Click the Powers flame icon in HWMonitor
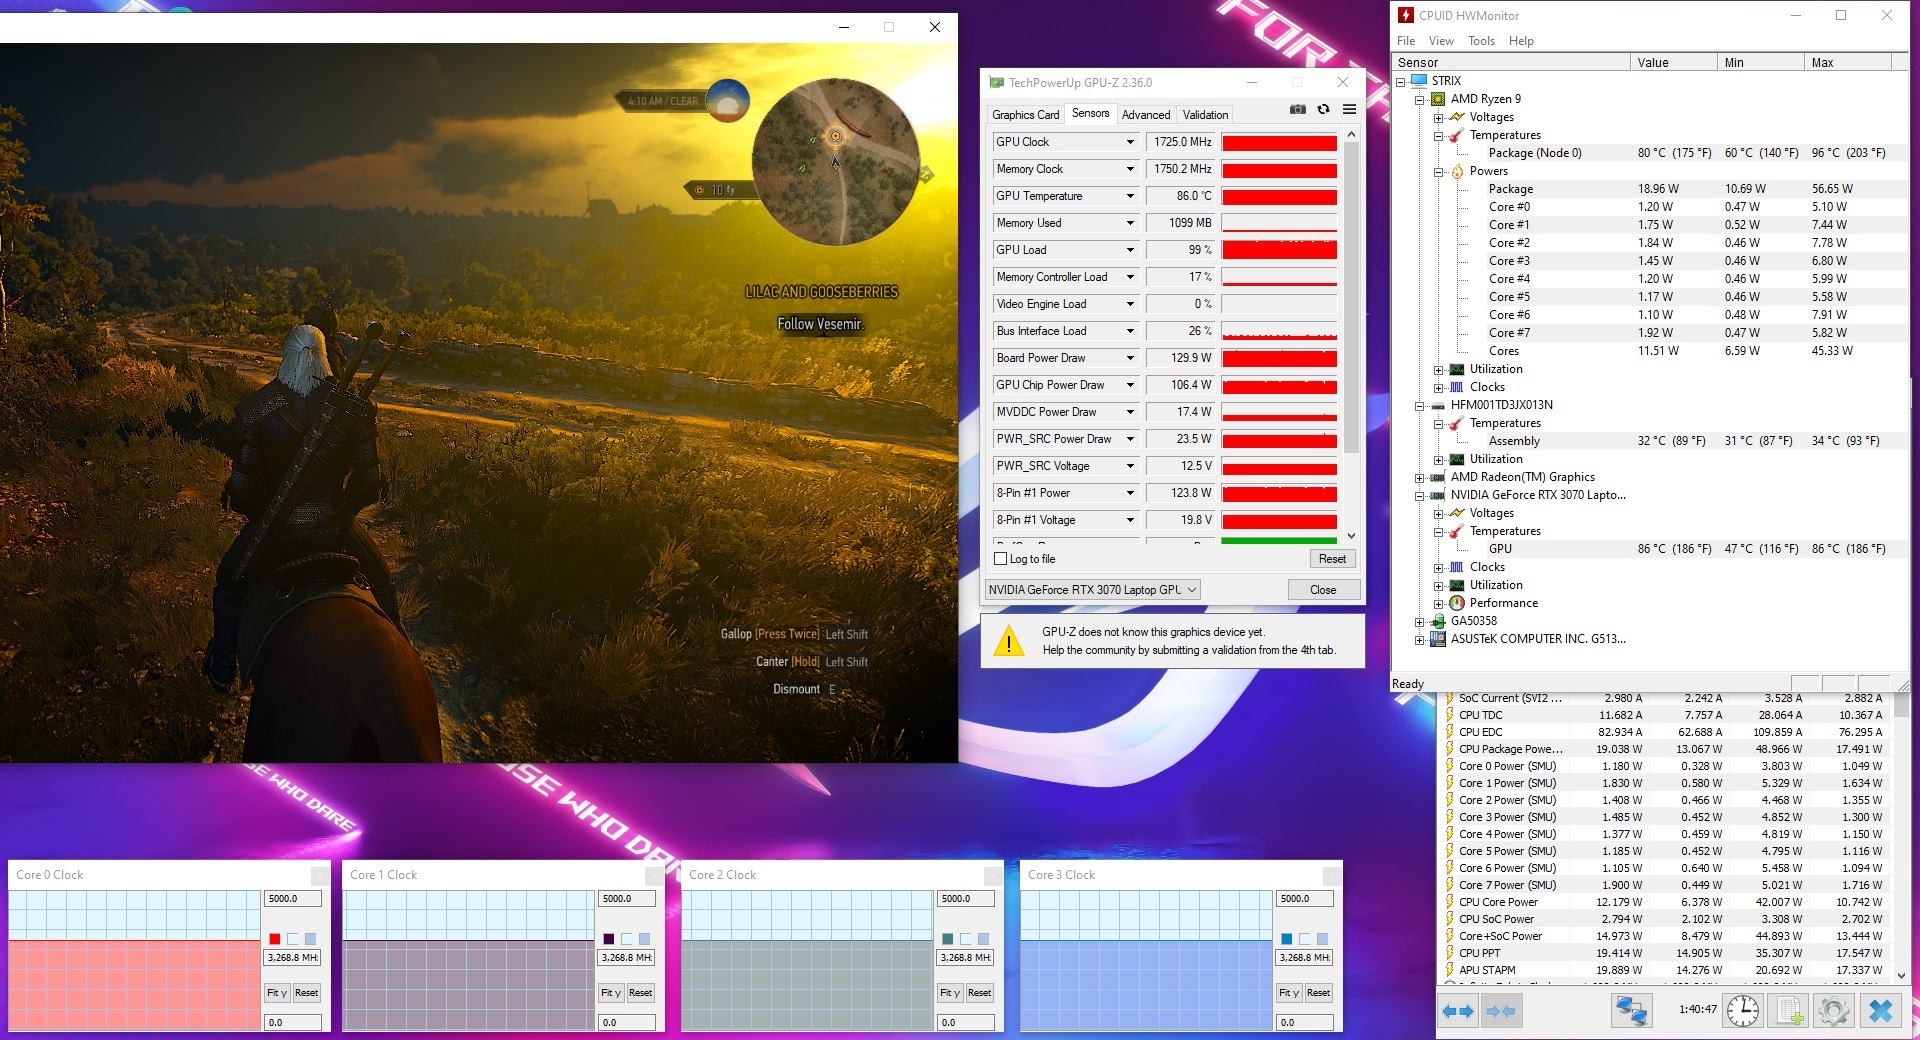 coord(1457,171)
